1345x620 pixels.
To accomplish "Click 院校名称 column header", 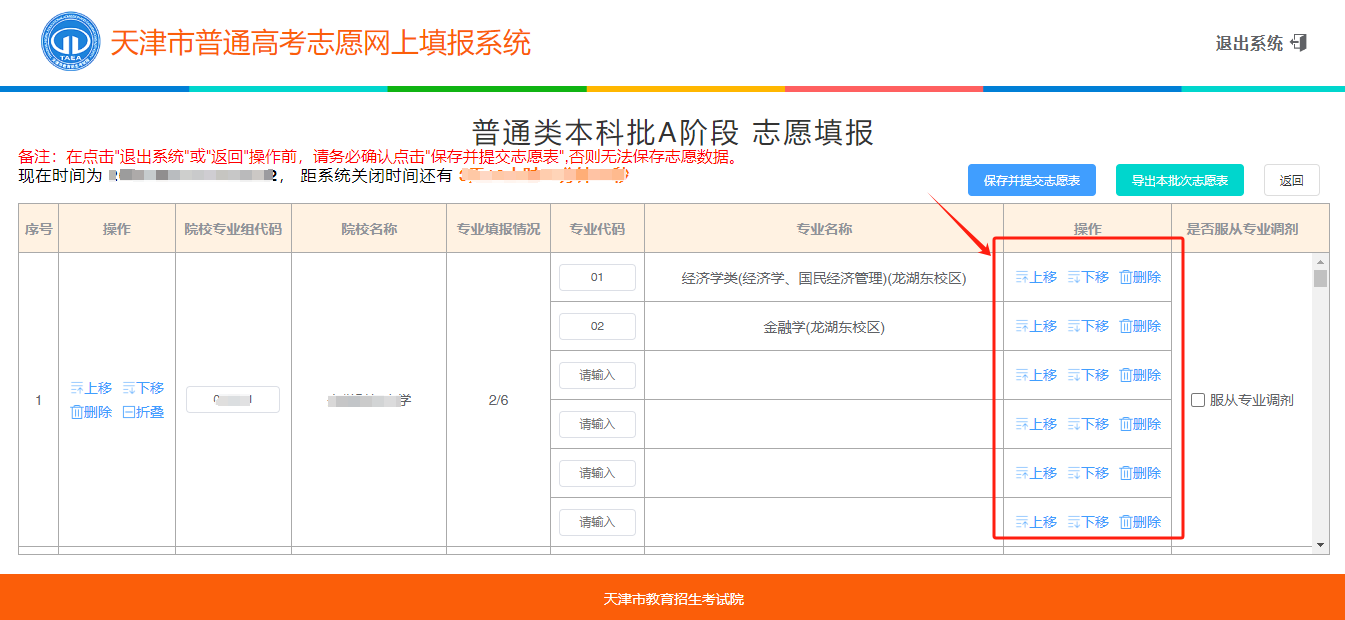I will point(369,229).
